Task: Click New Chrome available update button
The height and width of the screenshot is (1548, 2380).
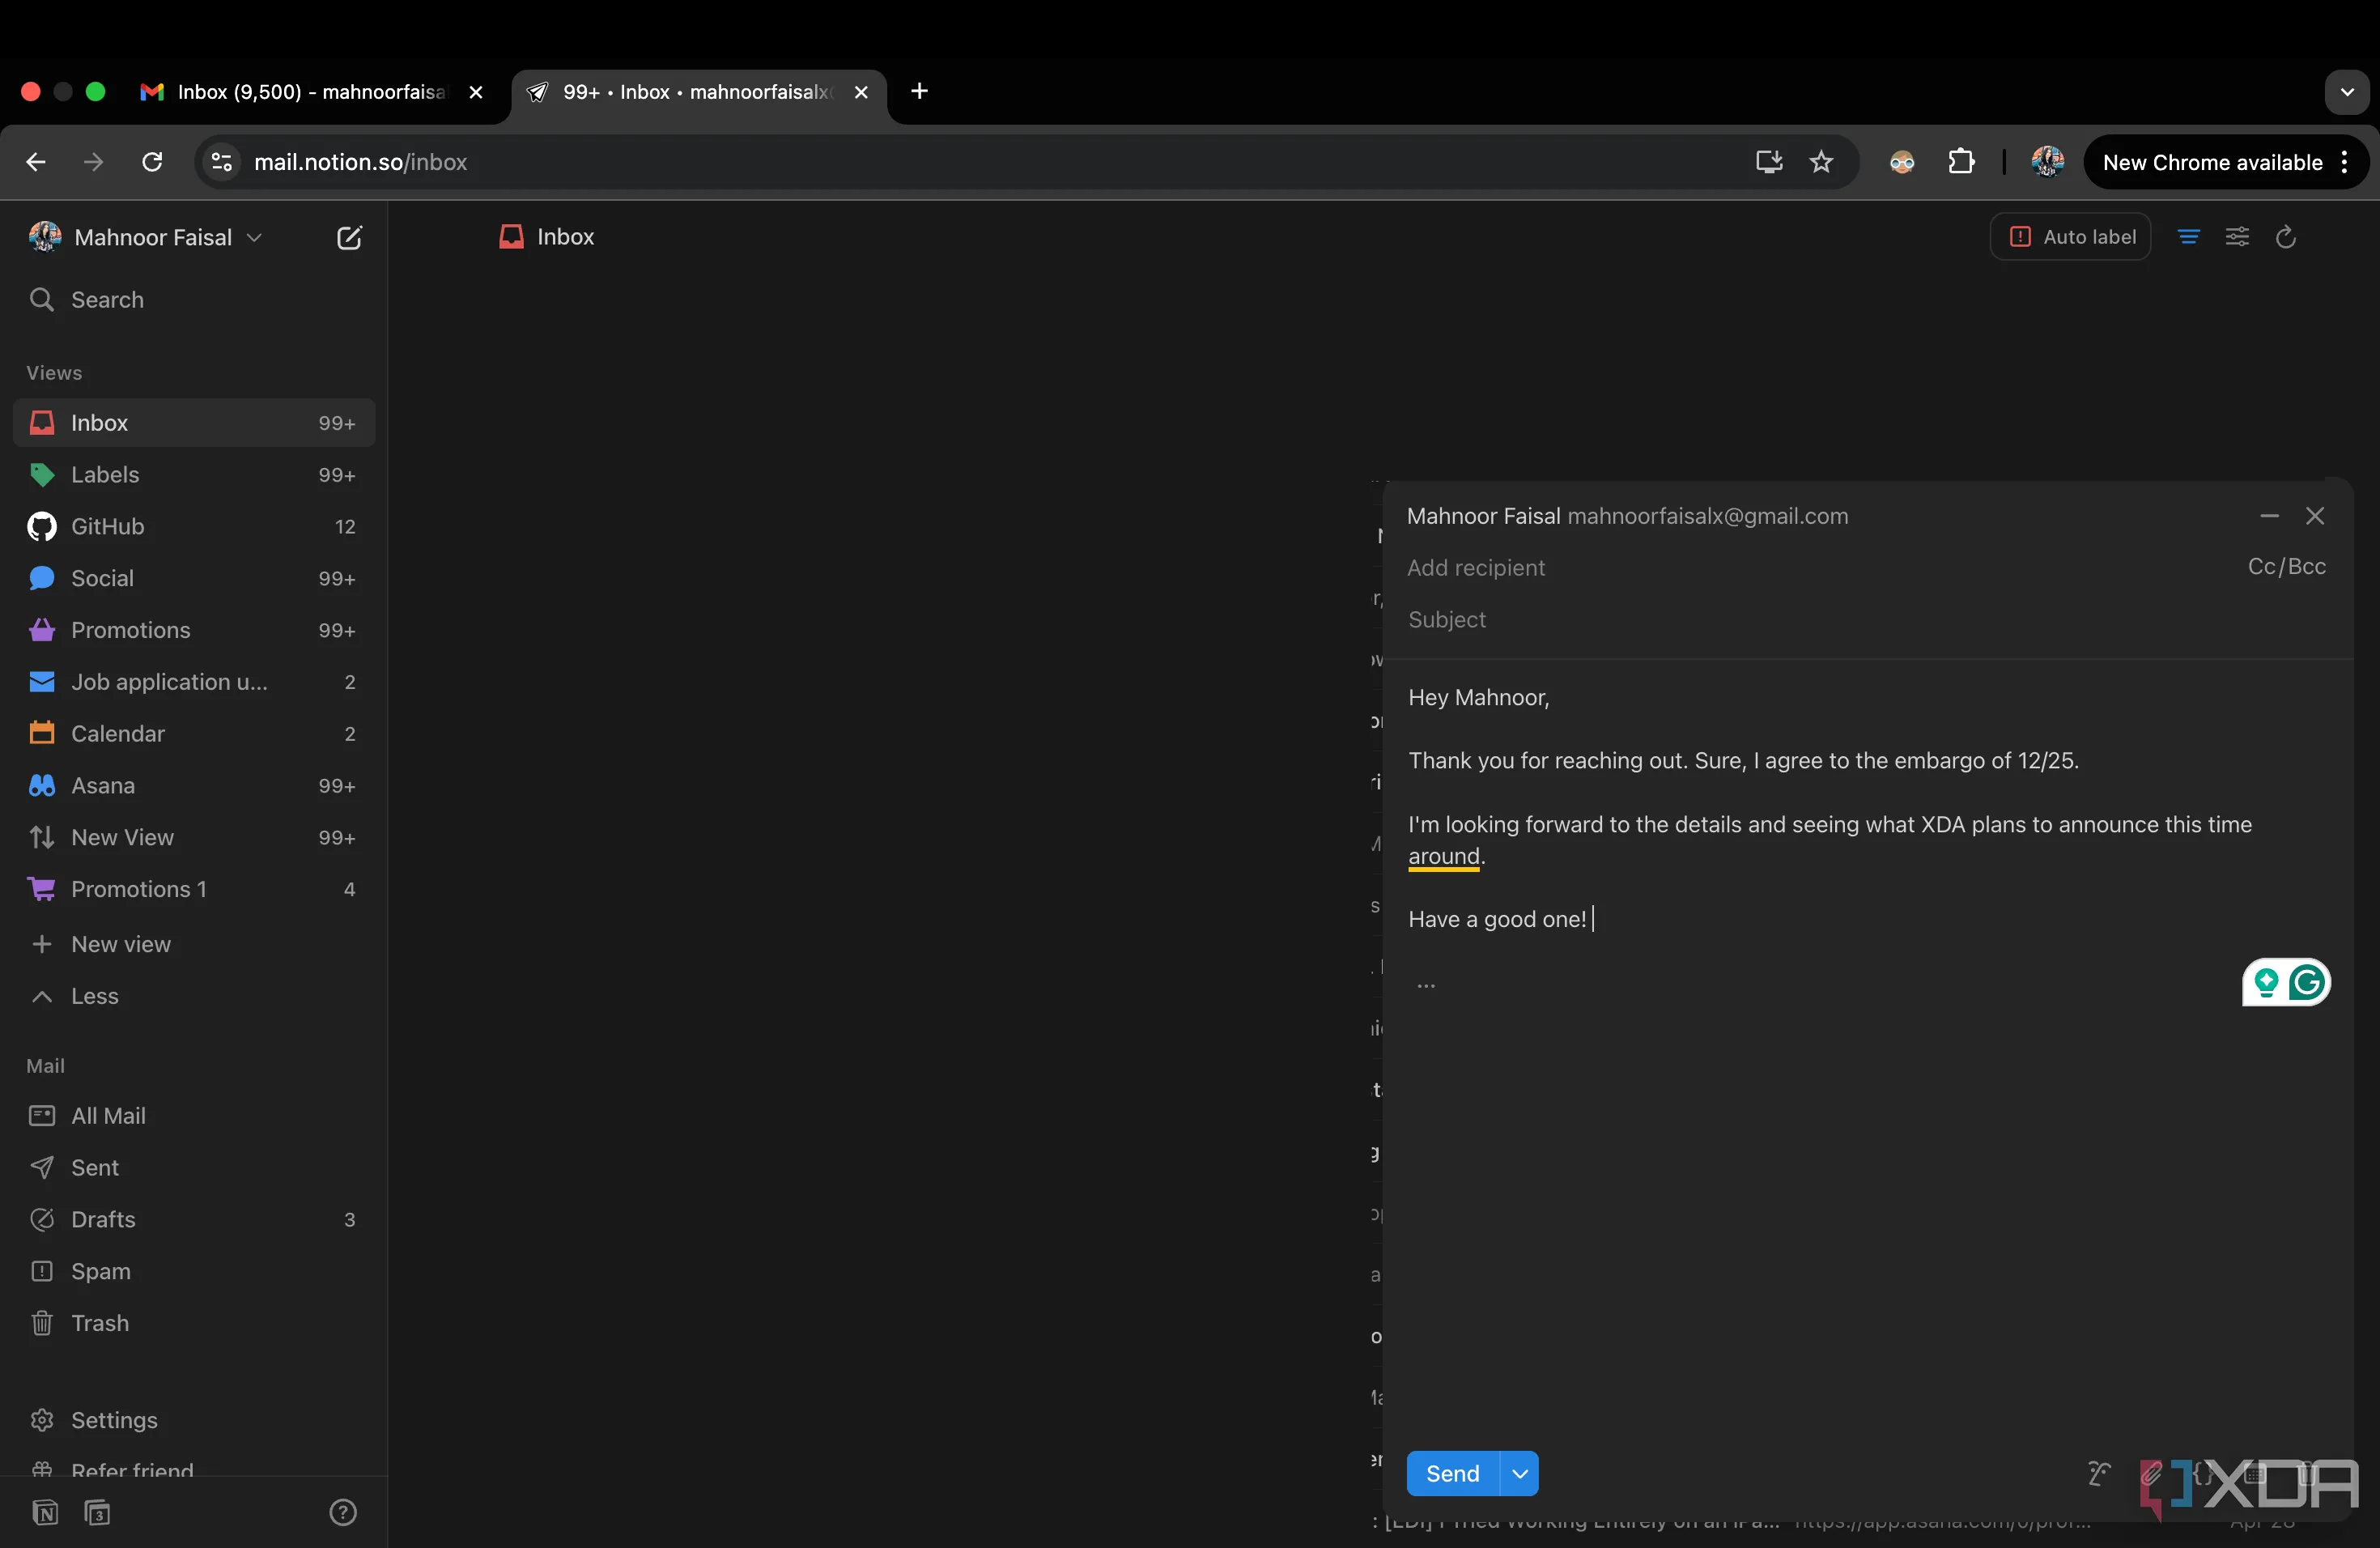Action: point(2226,162)
